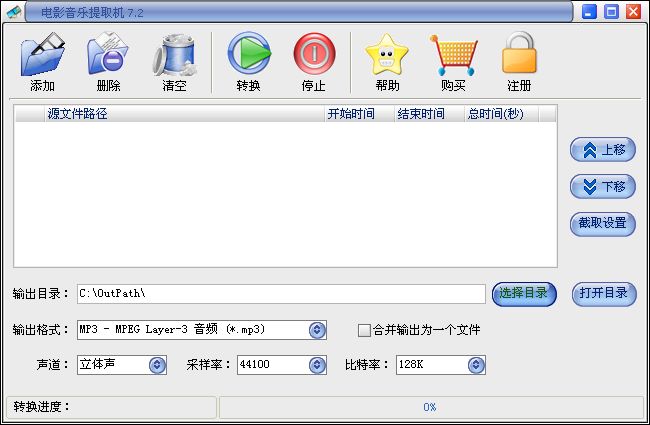Screen dimensions: 650x425
Task: Open the bitrate (比特率) 128K dropdown
Action: 476,365
